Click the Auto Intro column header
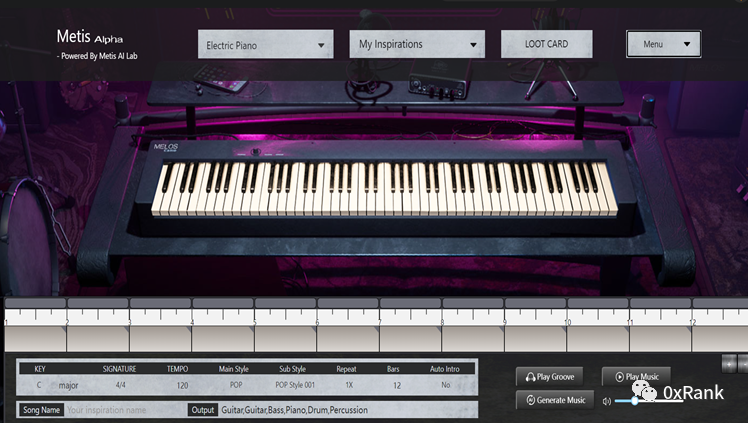This screenshot has width=748, height=423. pos(445,369)
